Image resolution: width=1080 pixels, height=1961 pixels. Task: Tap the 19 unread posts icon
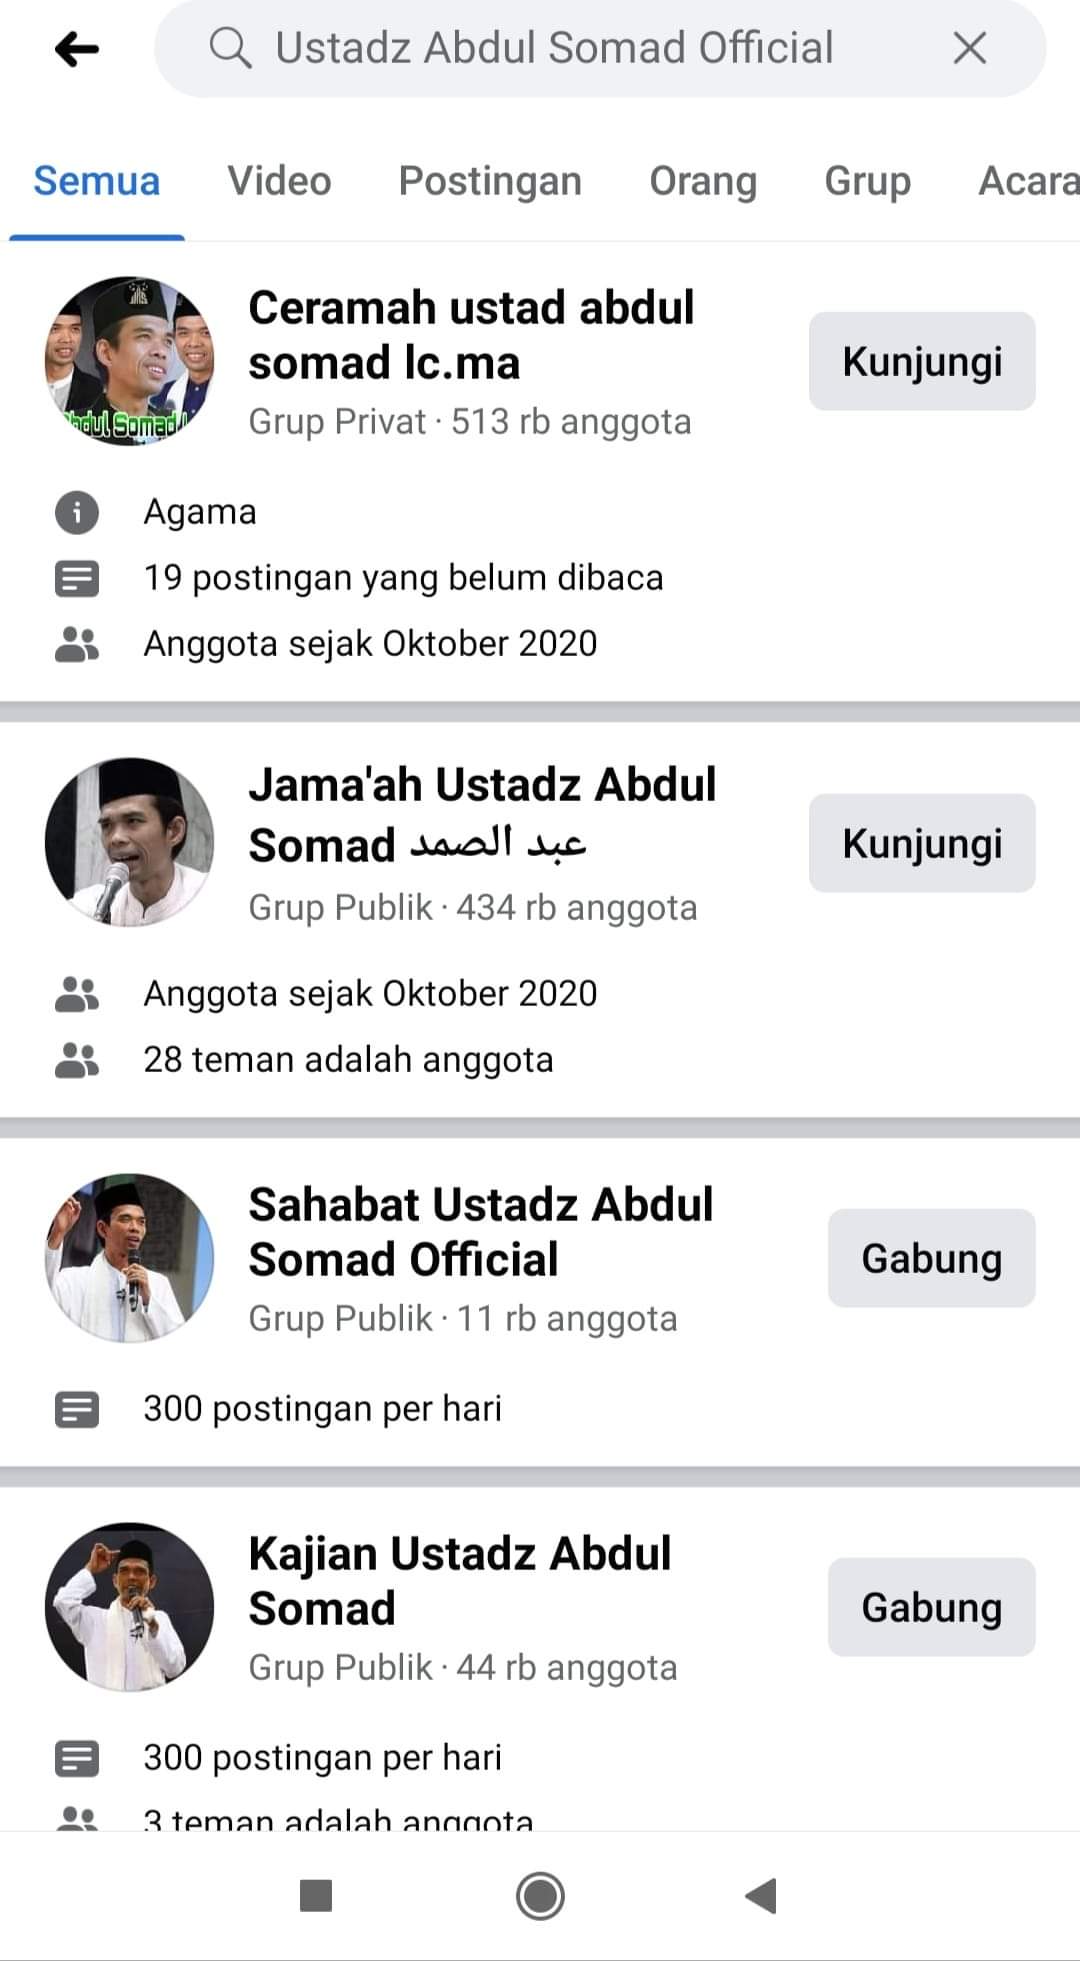[x=77, y=578]
